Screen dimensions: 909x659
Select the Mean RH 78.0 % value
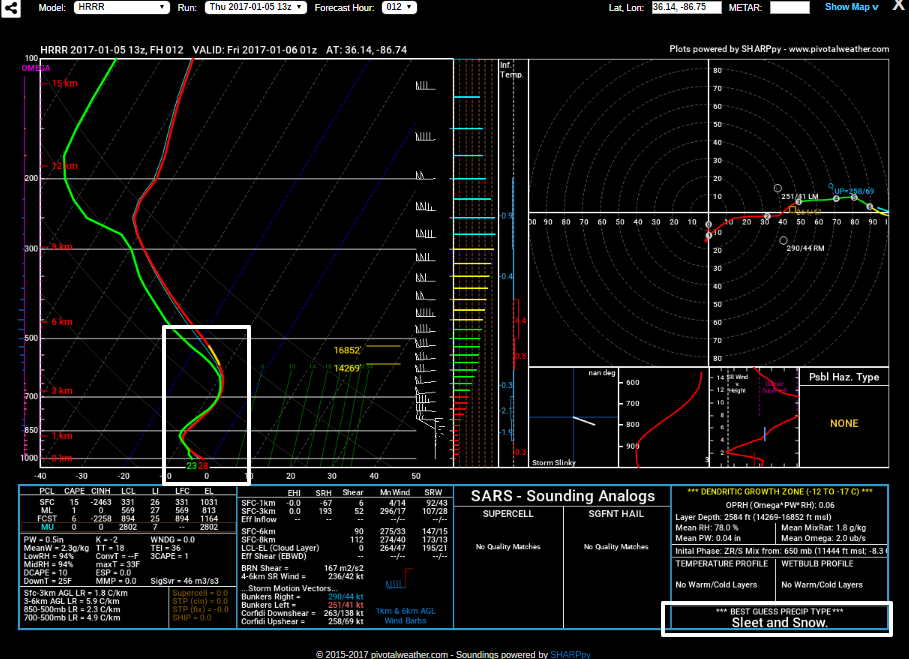[x=707, y=528]
